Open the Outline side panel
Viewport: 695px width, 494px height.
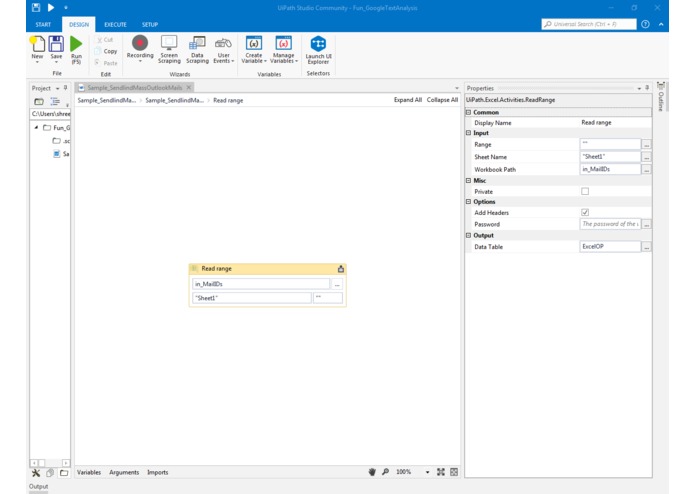[x=660, y=97]
